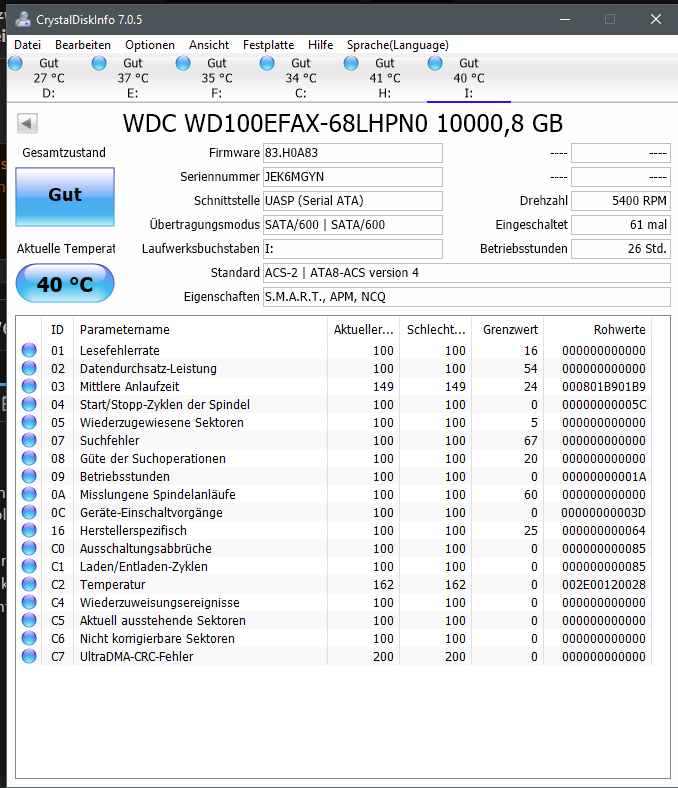Click the Eigenschaften field S.M.A.R.T., APM, NCQ
The height and width of the screenshot is (788, 678).
[x=466, y=297]
